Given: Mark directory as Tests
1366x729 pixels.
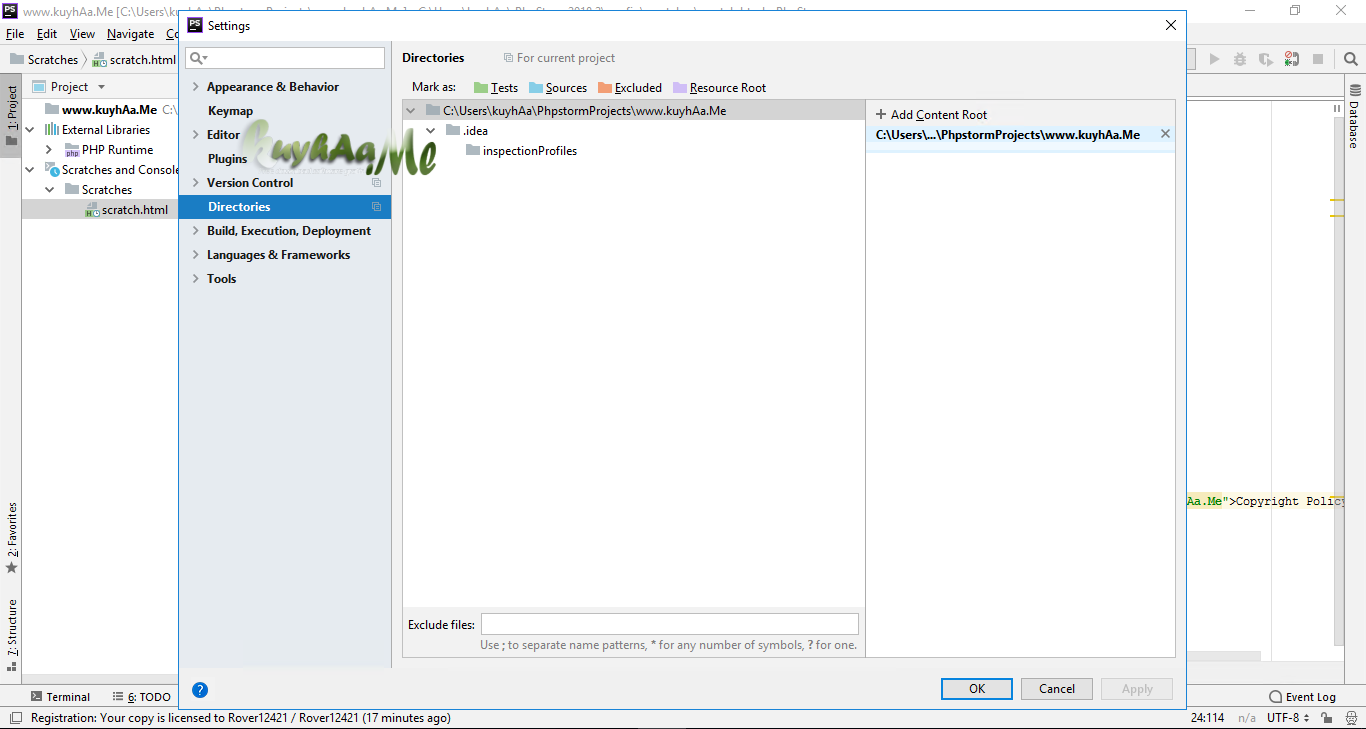Looking at the screenshot, I should click(x=496, y=88).
